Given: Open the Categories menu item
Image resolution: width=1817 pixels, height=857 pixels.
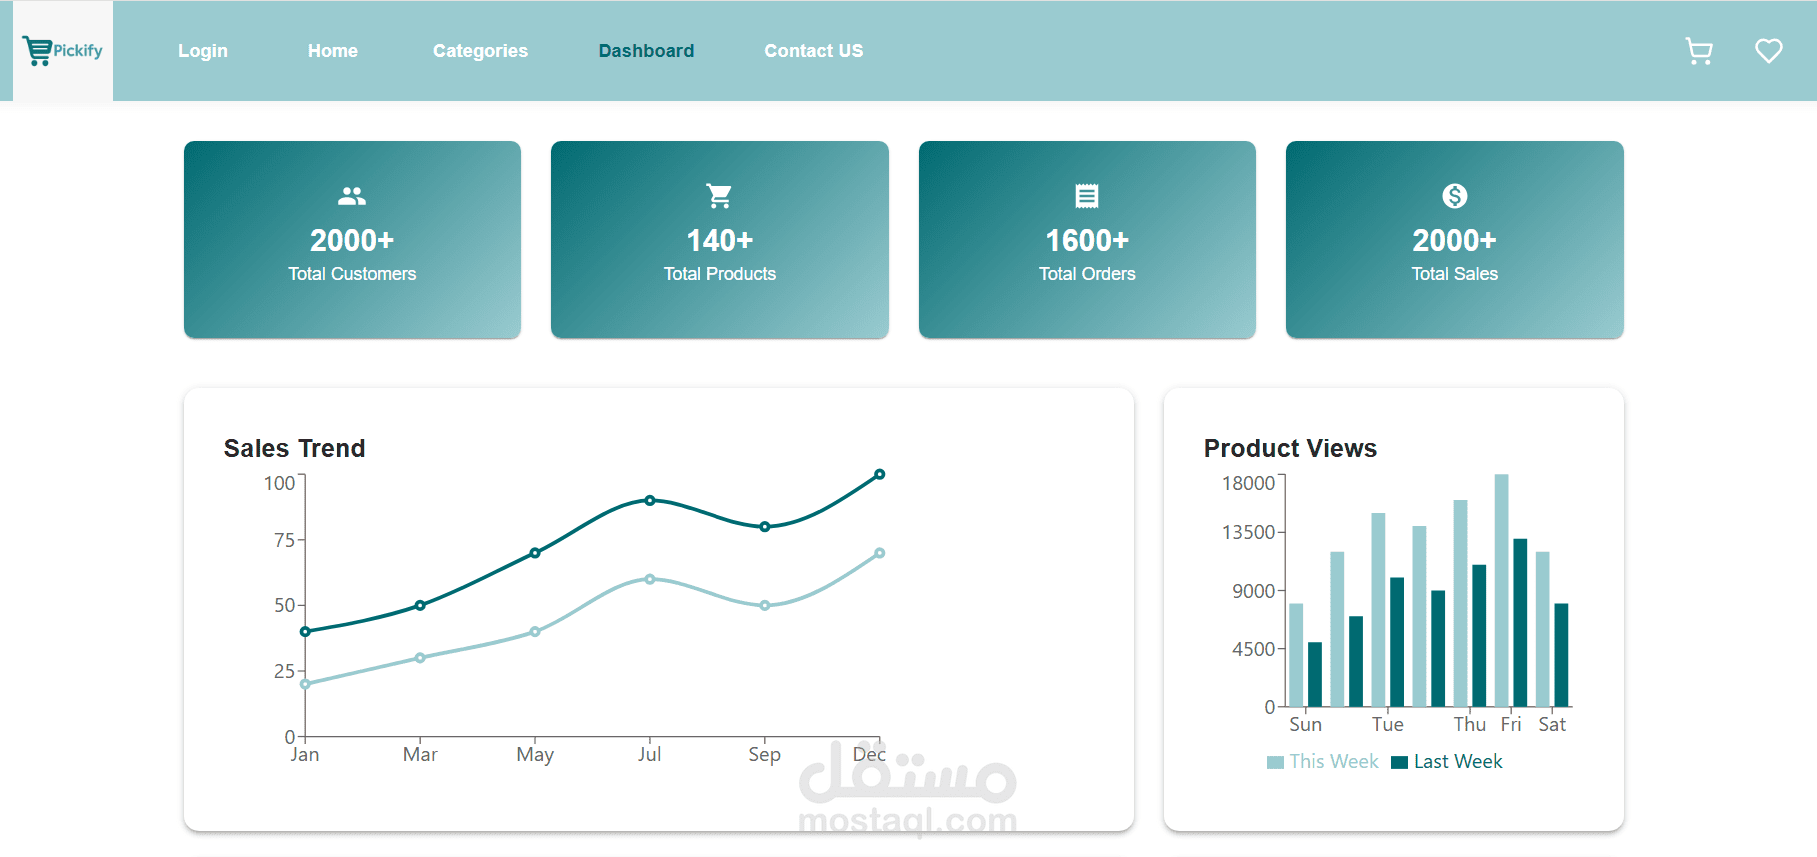Looking at the screenshot, I should pyautogui.click(x=480, y=51).
